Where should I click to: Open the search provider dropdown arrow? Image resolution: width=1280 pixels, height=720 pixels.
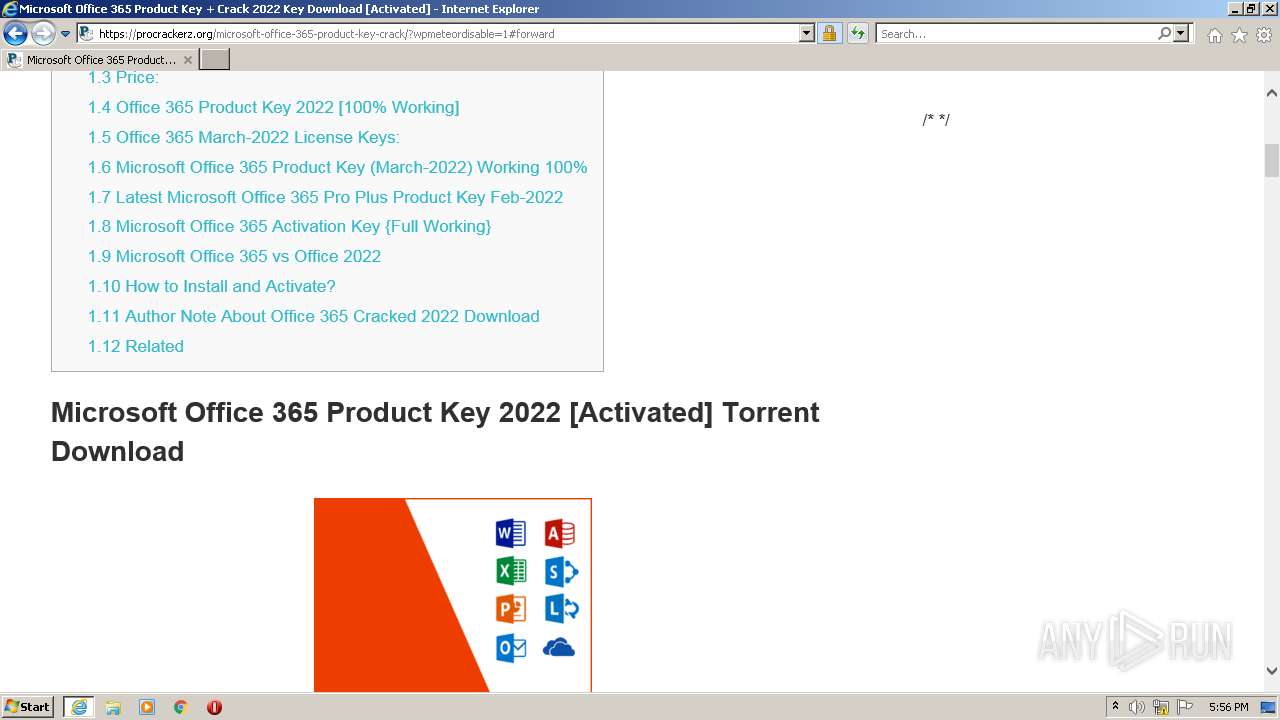click(x=1181, y=33)
